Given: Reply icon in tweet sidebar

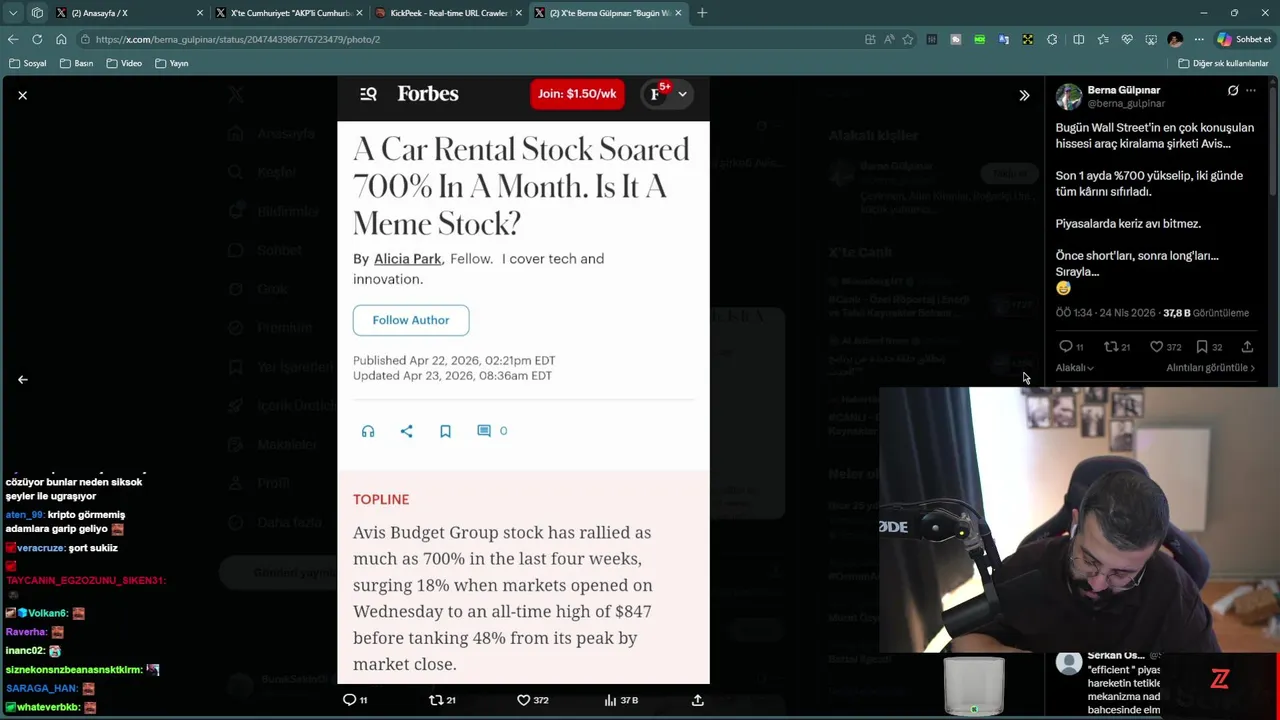Looking at the screenshot, I should tap(1066, 347).
